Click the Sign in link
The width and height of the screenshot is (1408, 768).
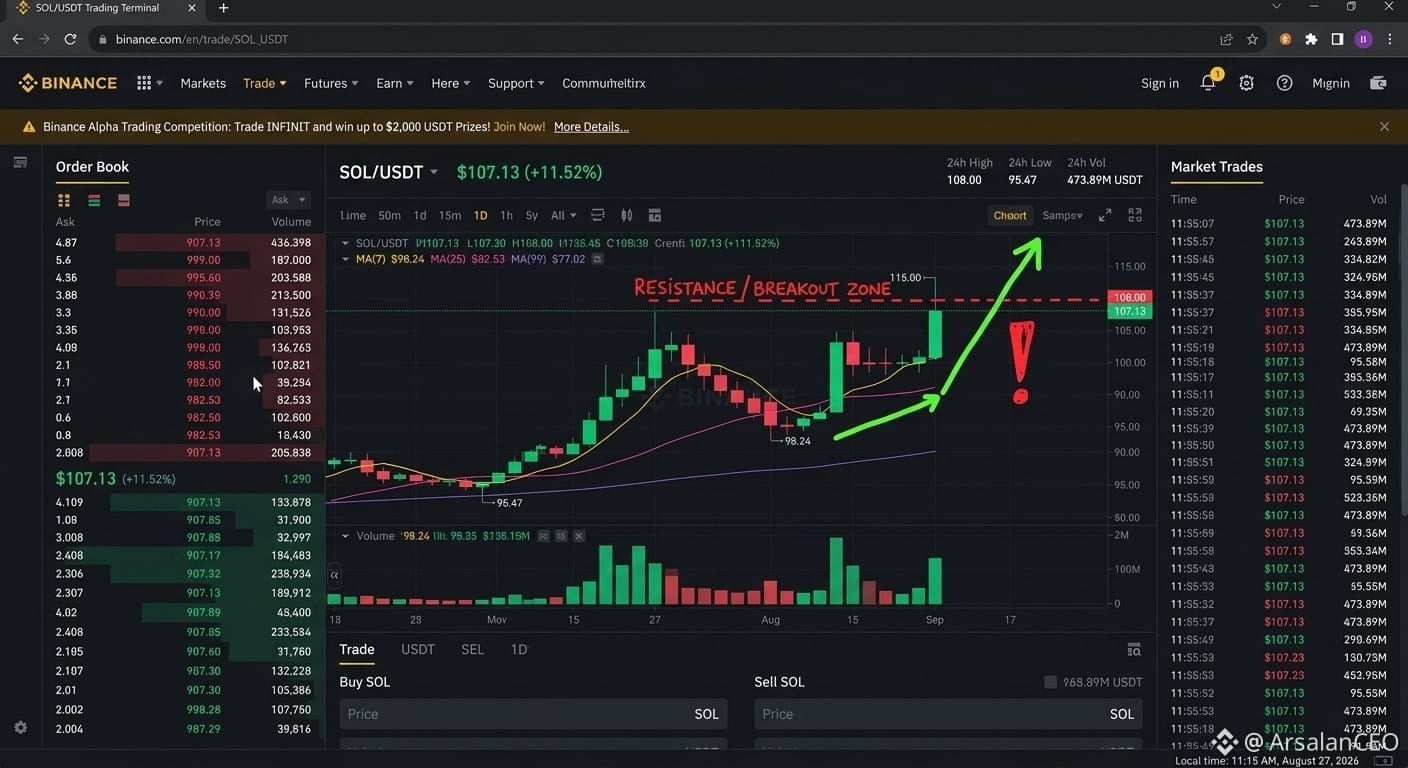point(1160,83)
